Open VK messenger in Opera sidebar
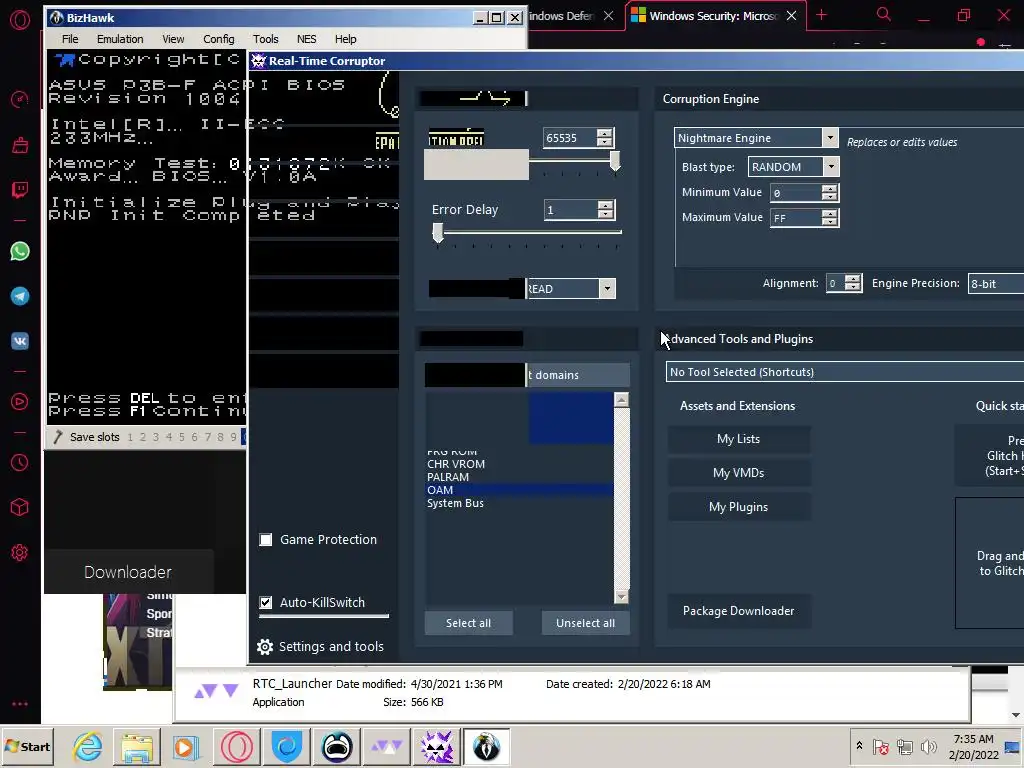This screenshot has width=1024, height=768. (20, 340)
